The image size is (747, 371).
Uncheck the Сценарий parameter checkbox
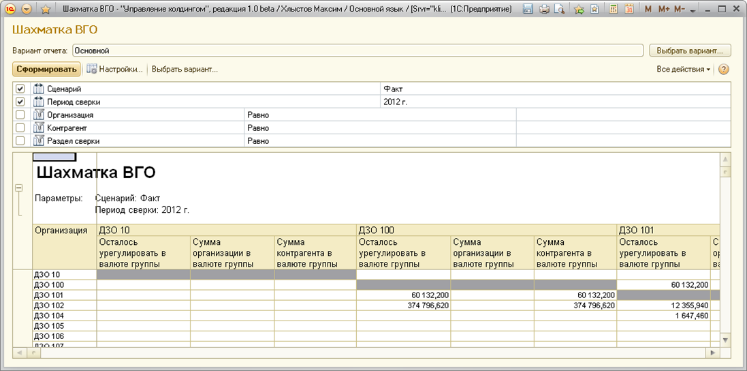pos(20,89)
